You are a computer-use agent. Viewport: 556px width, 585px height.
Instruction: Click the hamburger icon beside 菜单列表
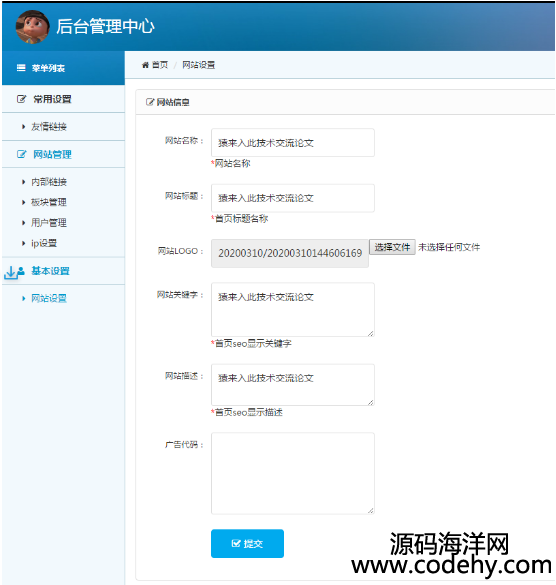coord(21,68)
